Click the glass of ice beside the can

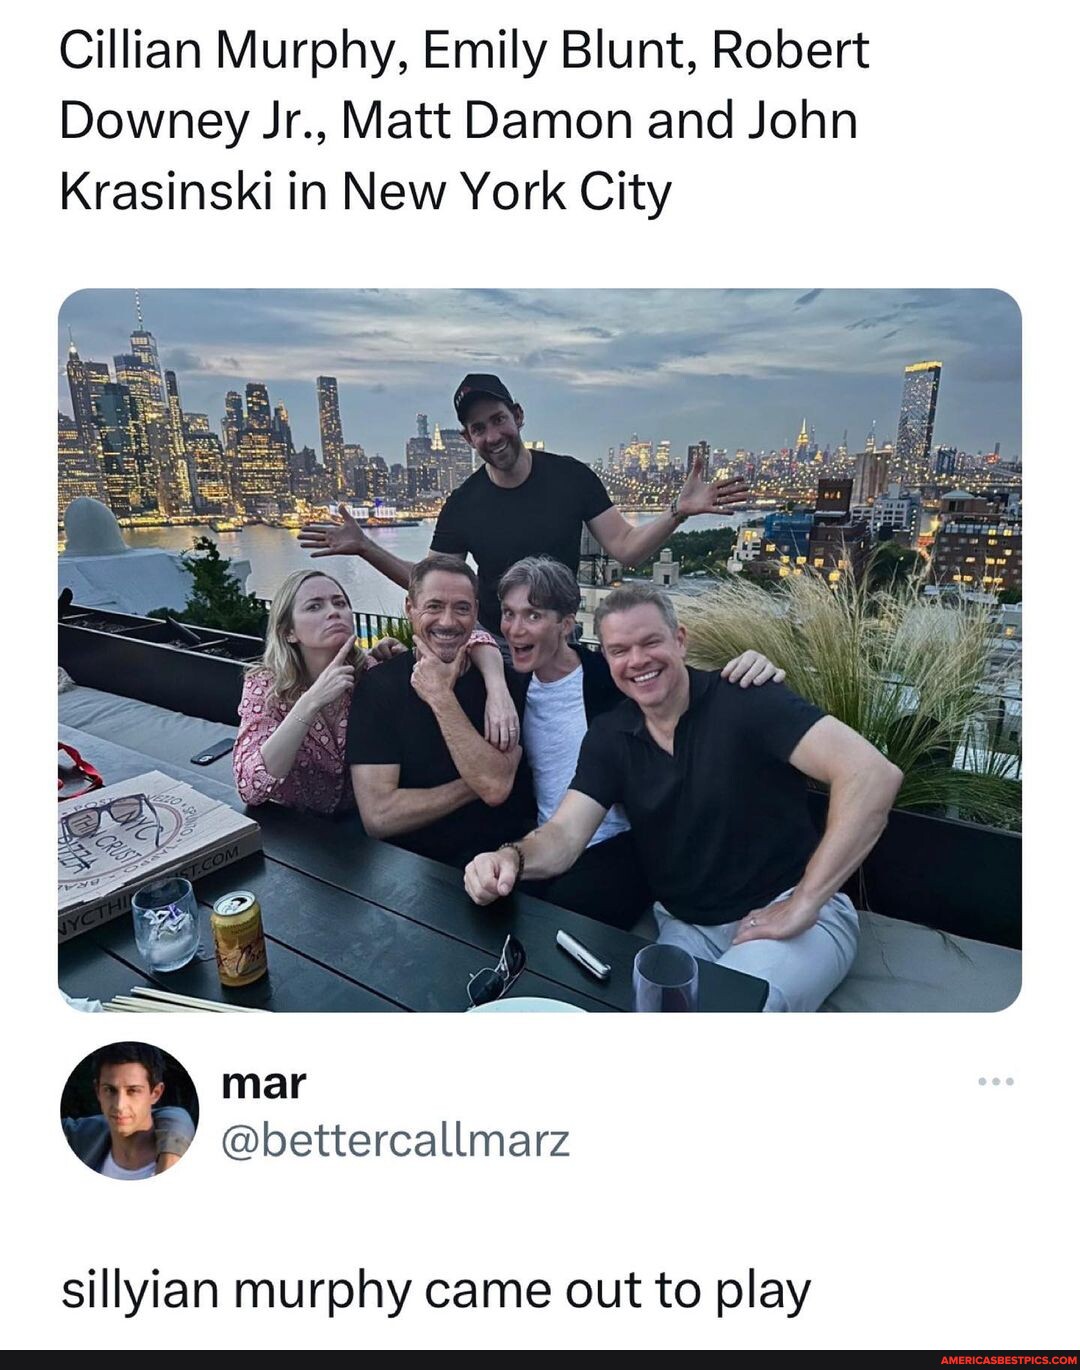point(165,923)
